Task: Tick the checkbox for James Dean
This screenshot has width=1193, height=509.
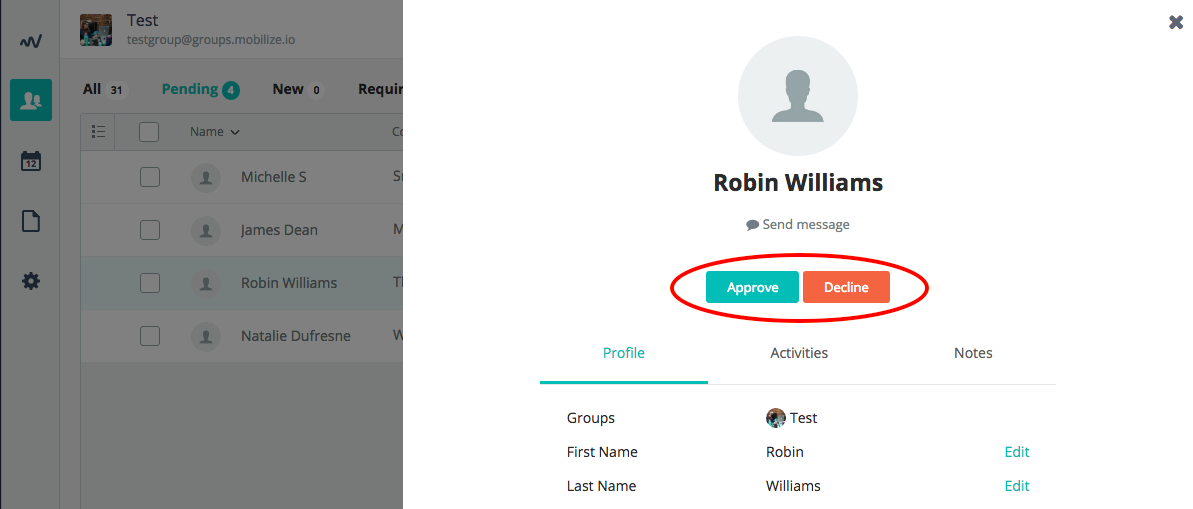Action: [150, 230]
